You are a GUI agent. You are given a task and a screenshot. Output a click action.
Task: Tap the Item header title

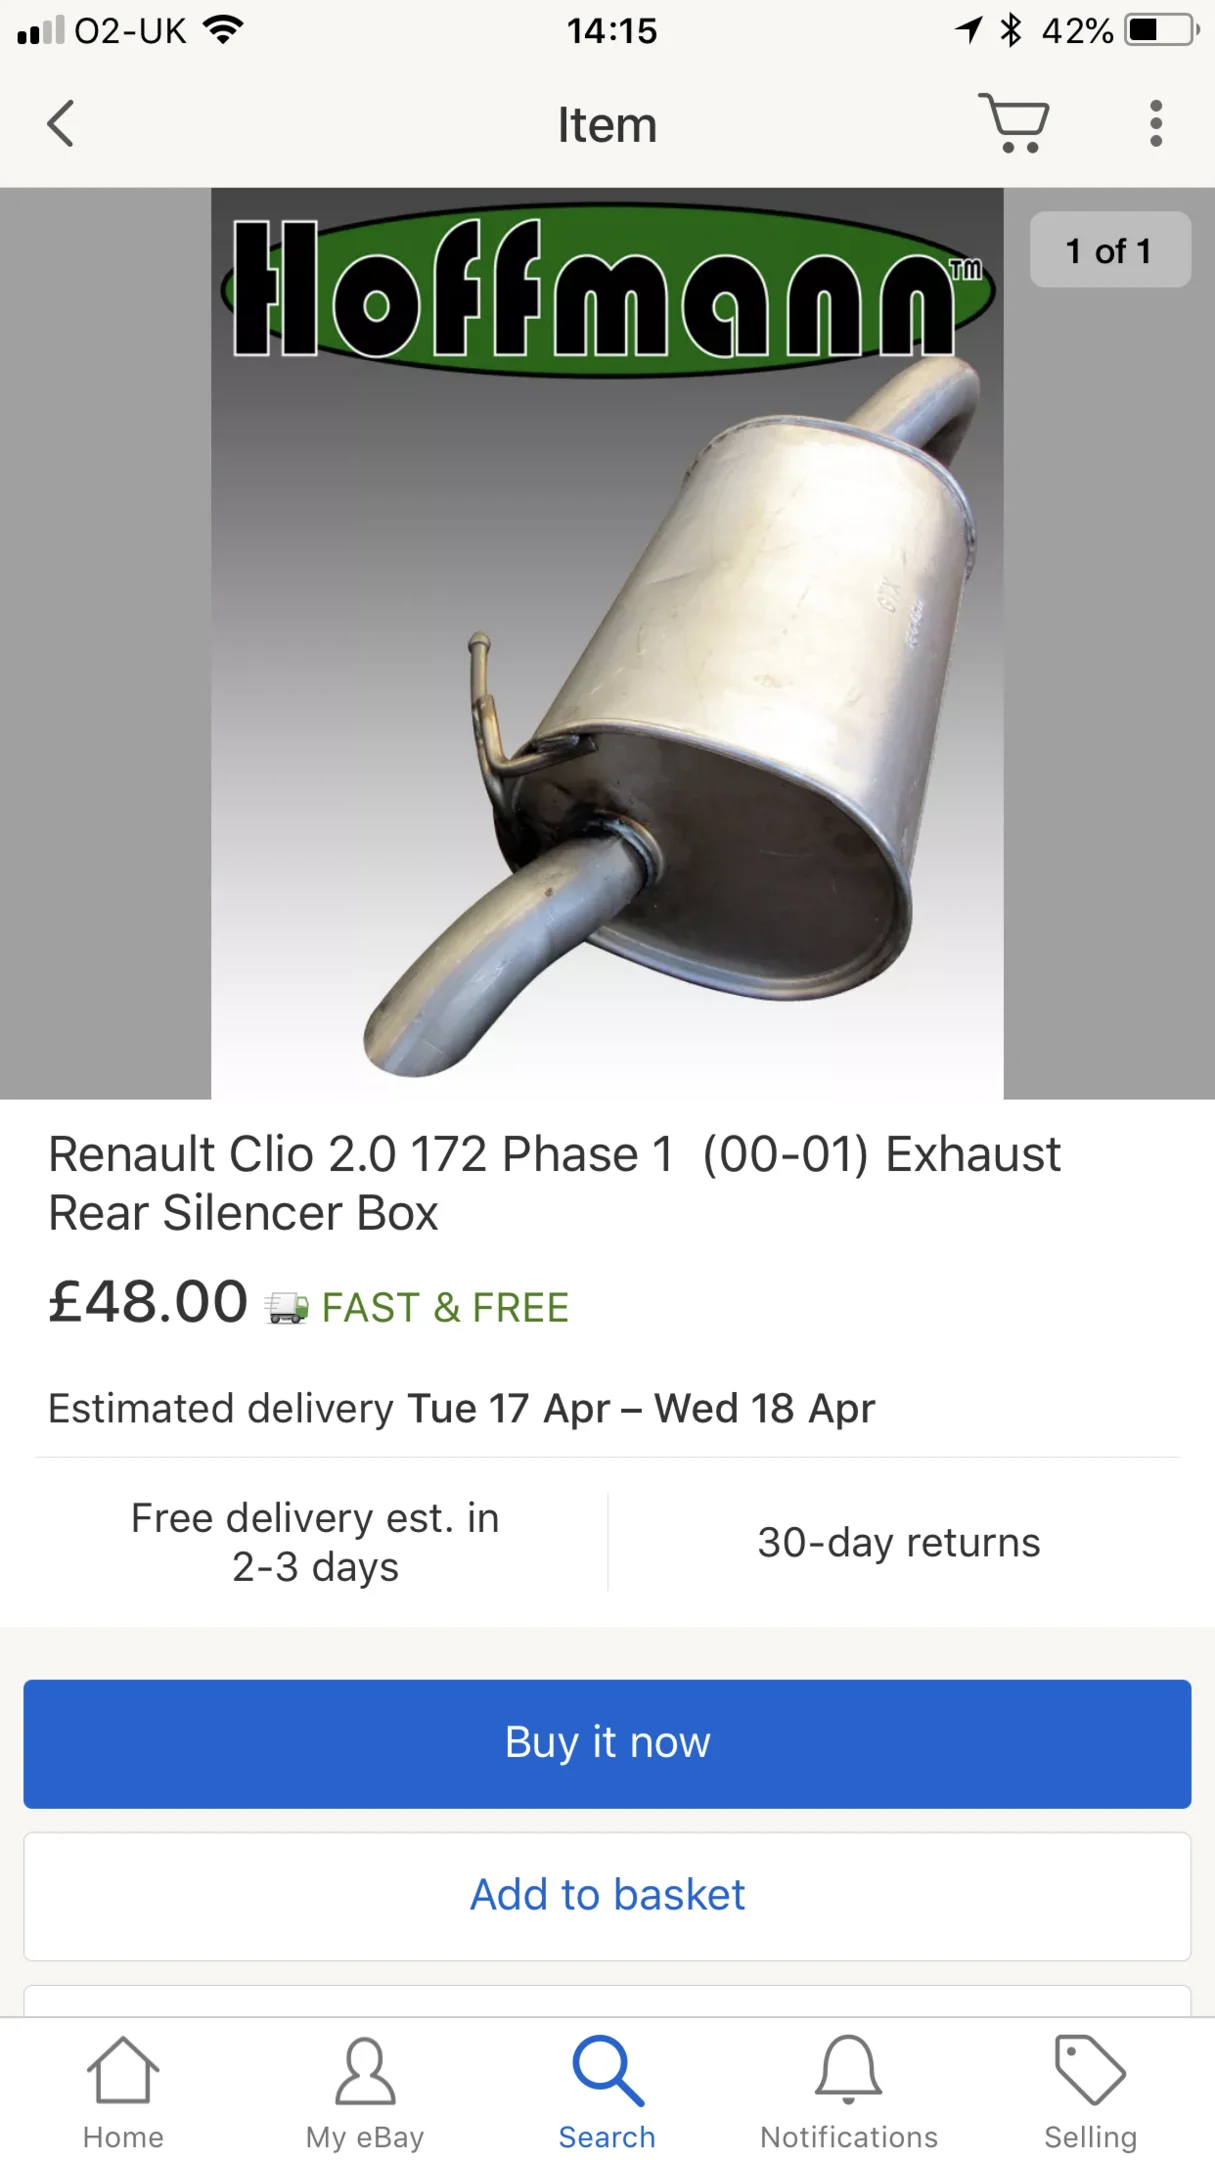click(607, 125)
